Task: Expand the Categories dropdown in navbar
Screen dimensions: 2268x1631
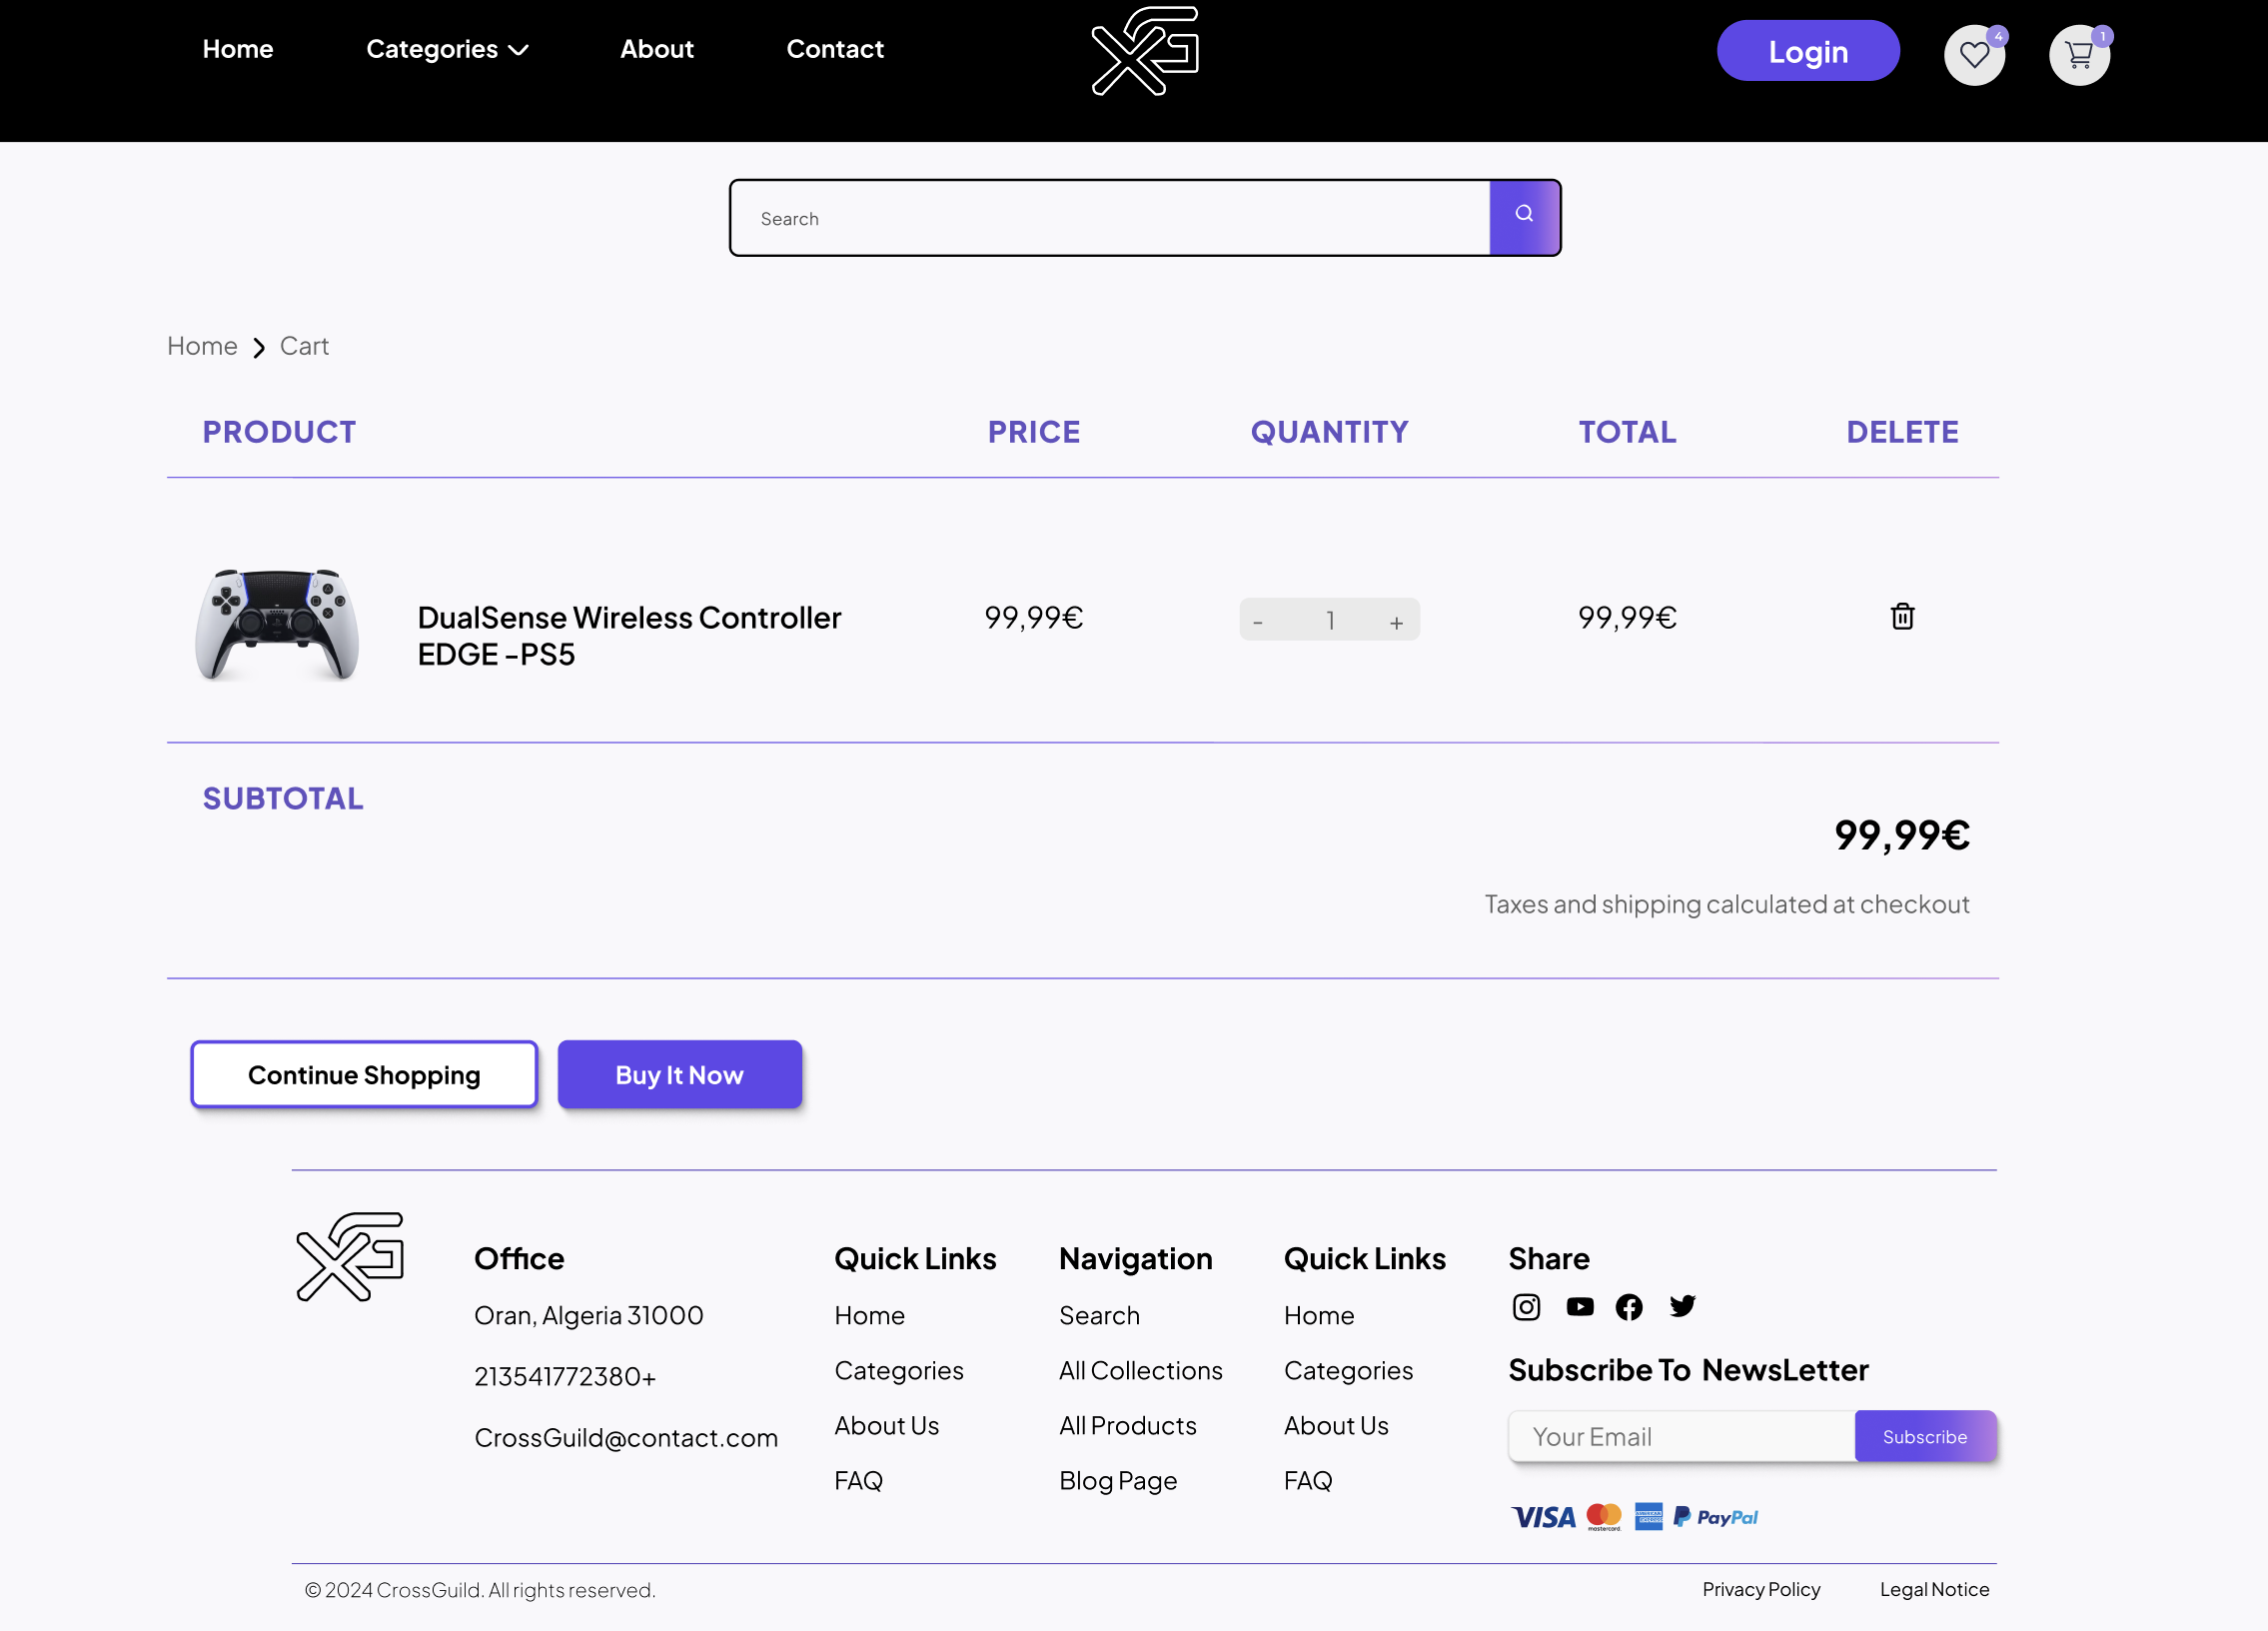Action: tap(447, 49)
